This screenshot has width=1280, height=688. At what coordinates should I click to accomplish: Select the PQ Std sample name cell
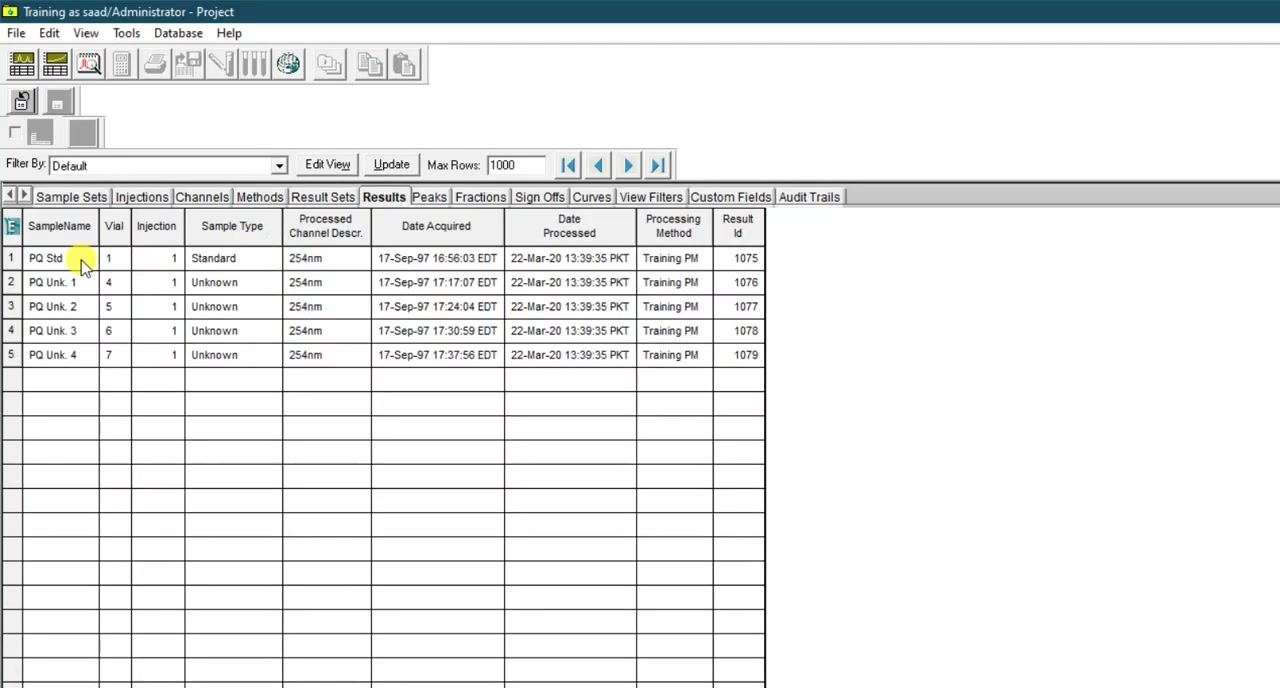[x=60, y=258]
